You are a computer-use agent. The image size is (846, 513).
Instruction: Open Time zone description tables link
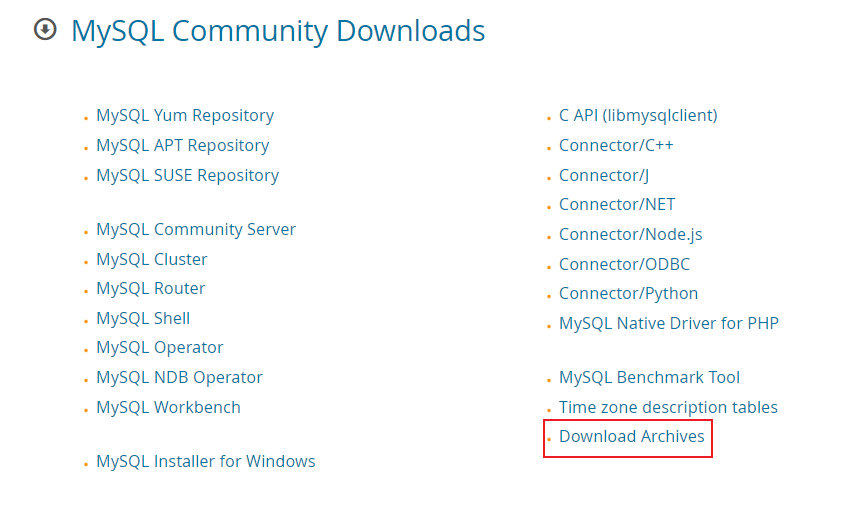coord(668,407)
